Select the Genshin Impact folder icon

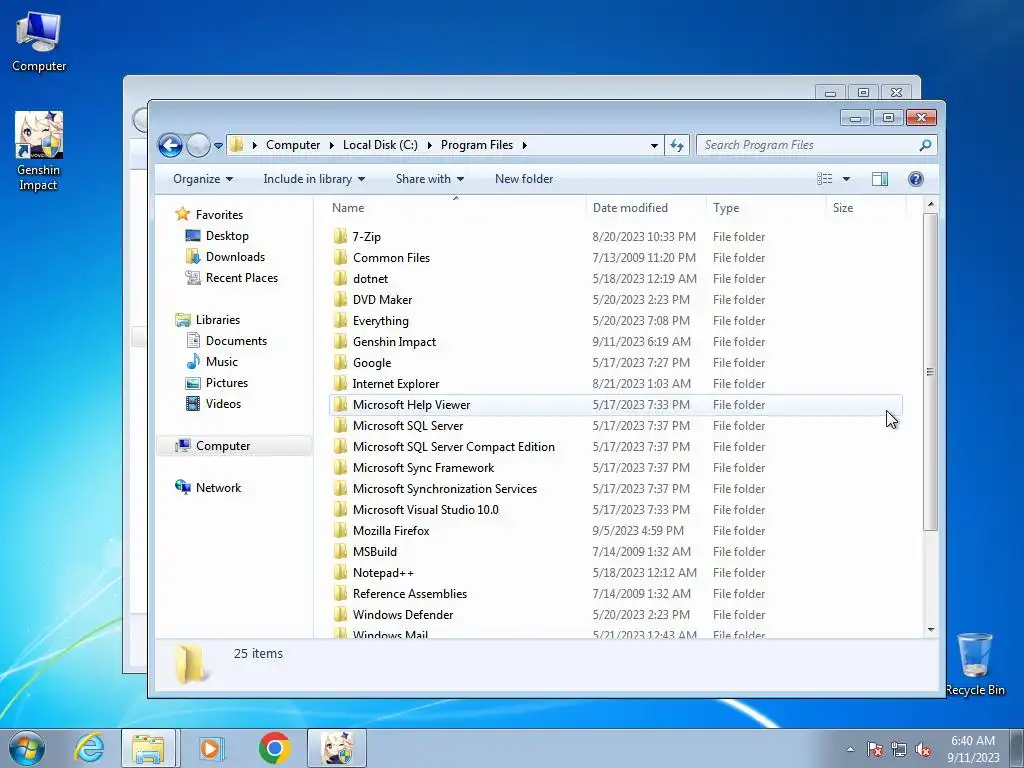[340, 342]
